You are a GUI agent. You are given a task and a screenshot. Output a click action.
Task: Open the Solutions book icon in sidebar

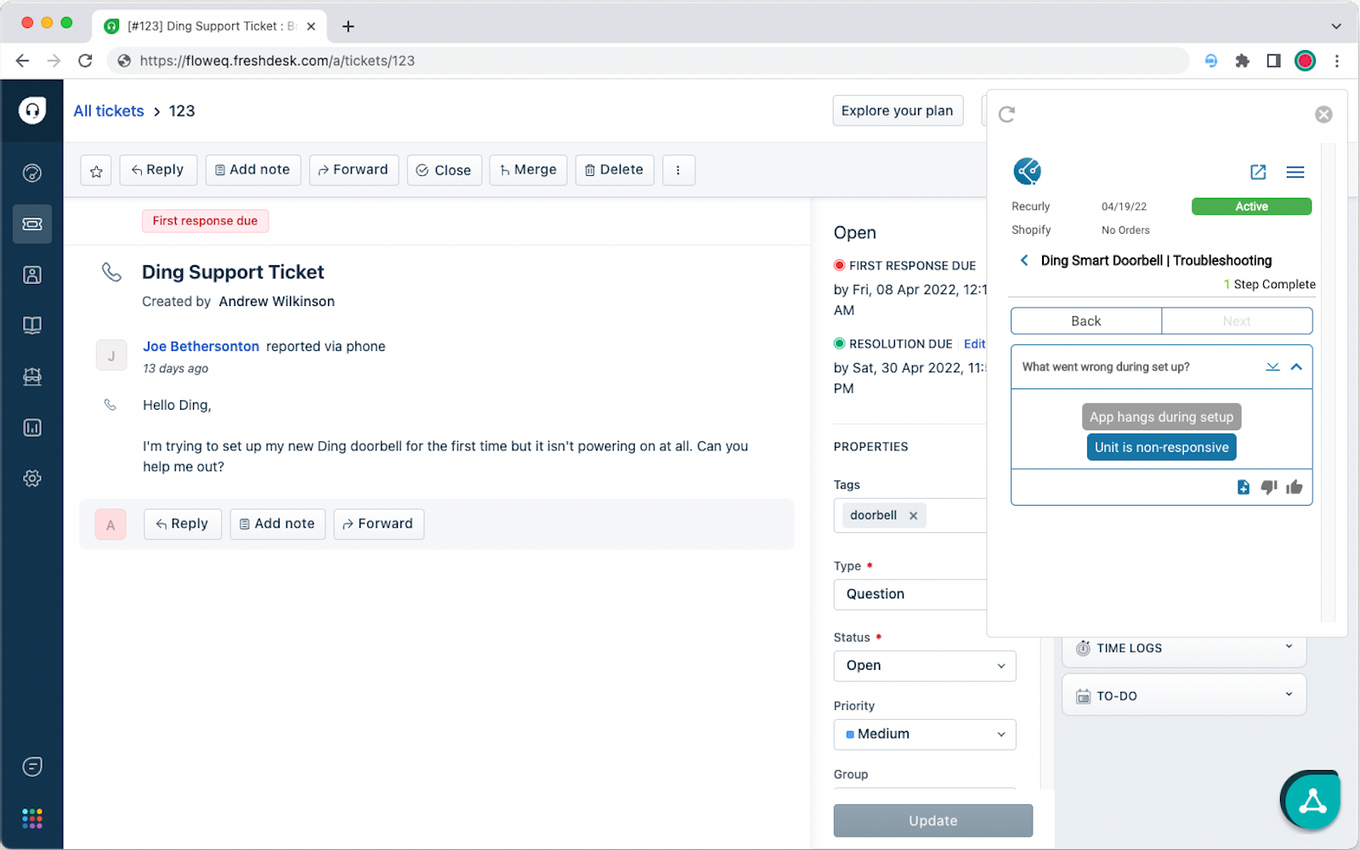tap(32, 326)
